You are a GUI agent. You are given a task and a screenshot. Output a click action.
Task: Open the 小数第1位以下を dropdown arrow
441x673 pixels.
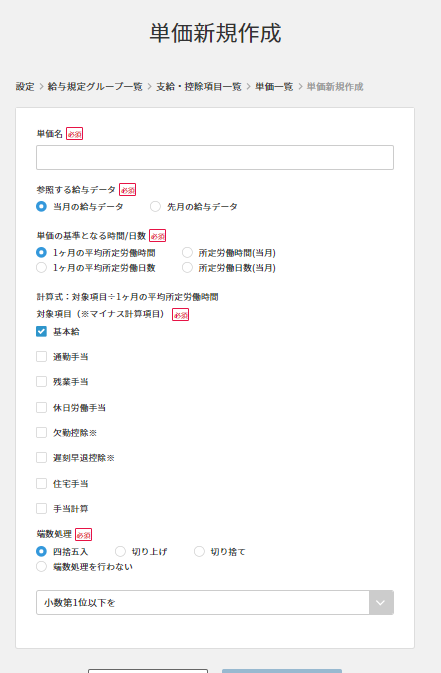click(x=381, y=603)
